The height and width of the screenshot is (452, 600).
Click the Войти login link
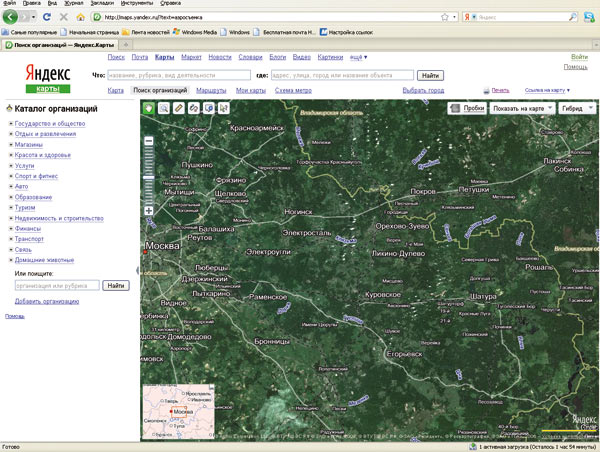(x=579, y=57)
